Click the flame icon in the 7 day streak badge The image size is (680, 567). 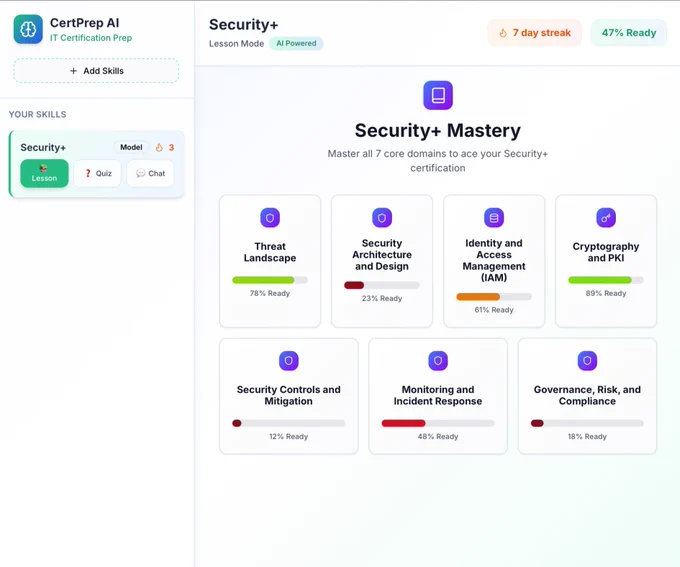click(x=503, y=33)
